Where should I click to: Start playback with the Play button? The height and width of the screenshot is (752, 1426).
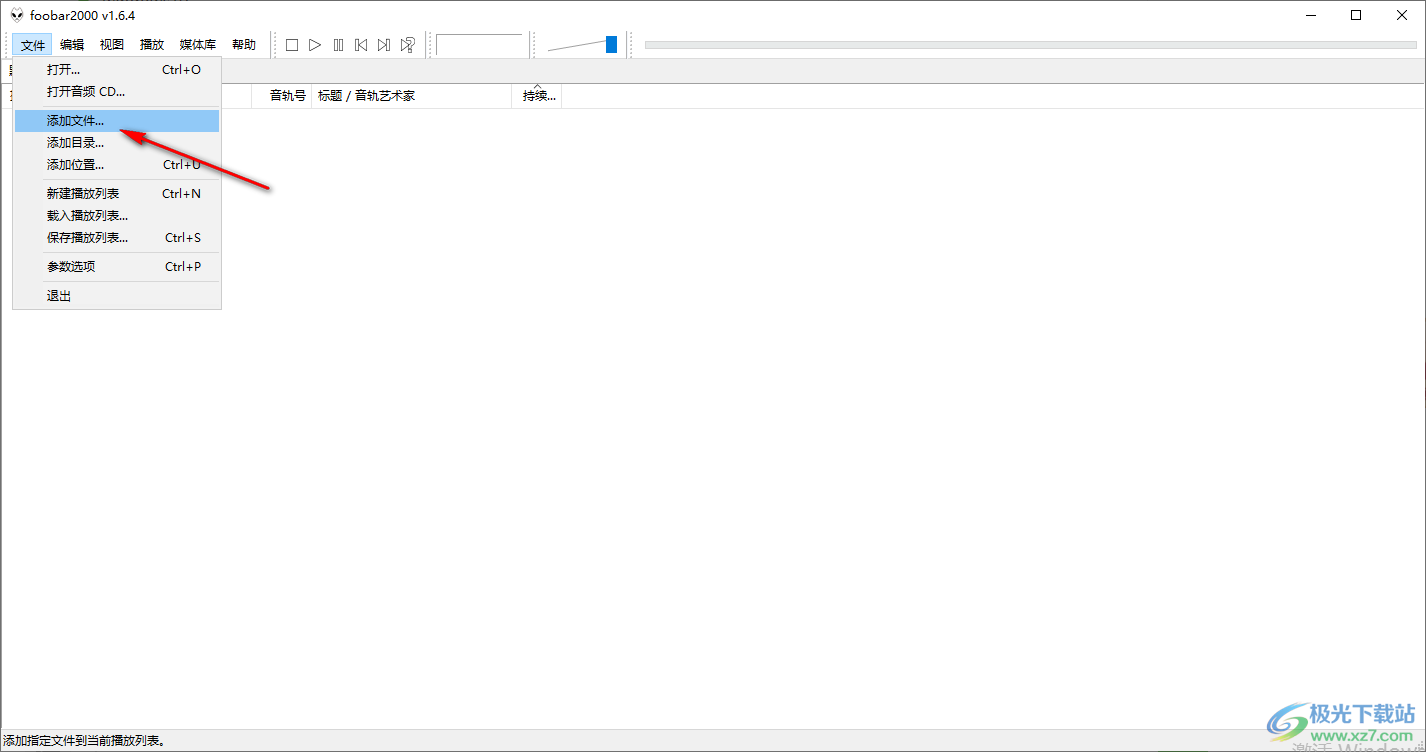(315, 45)
